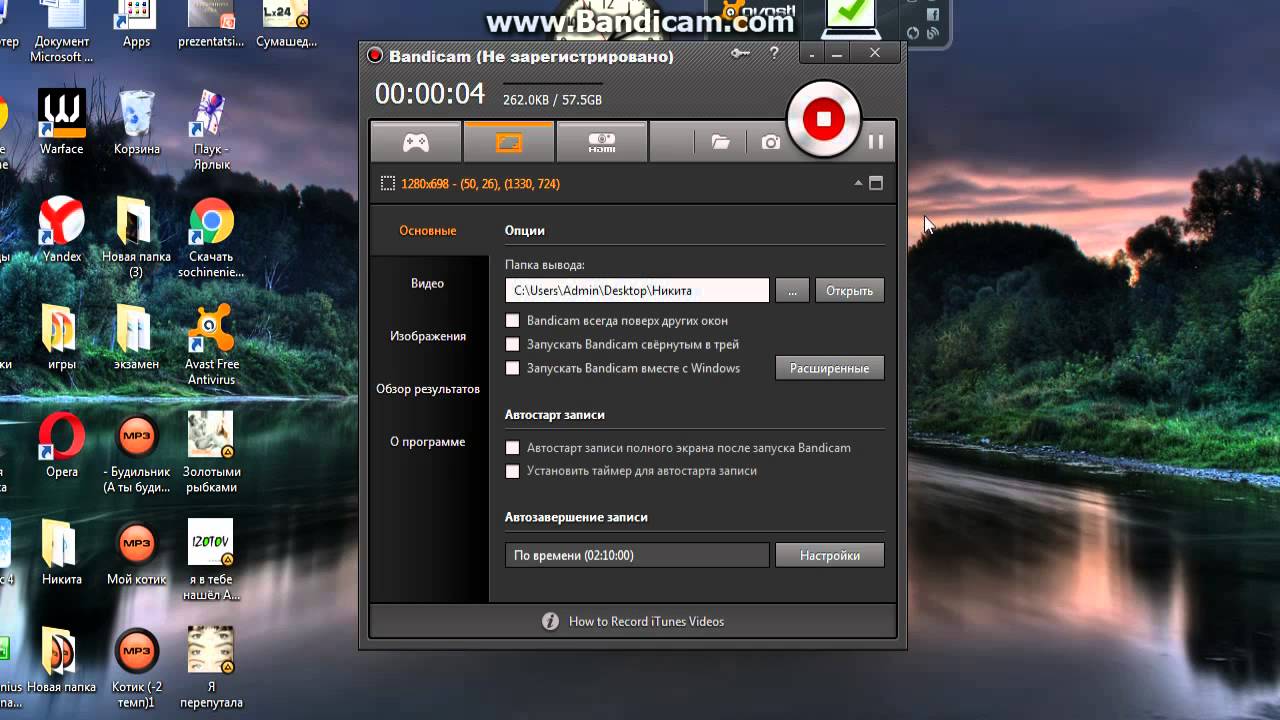Click the Расширенные button
Image resolution: width=1280 pixels, height=720 pixels.
(830, 368)
